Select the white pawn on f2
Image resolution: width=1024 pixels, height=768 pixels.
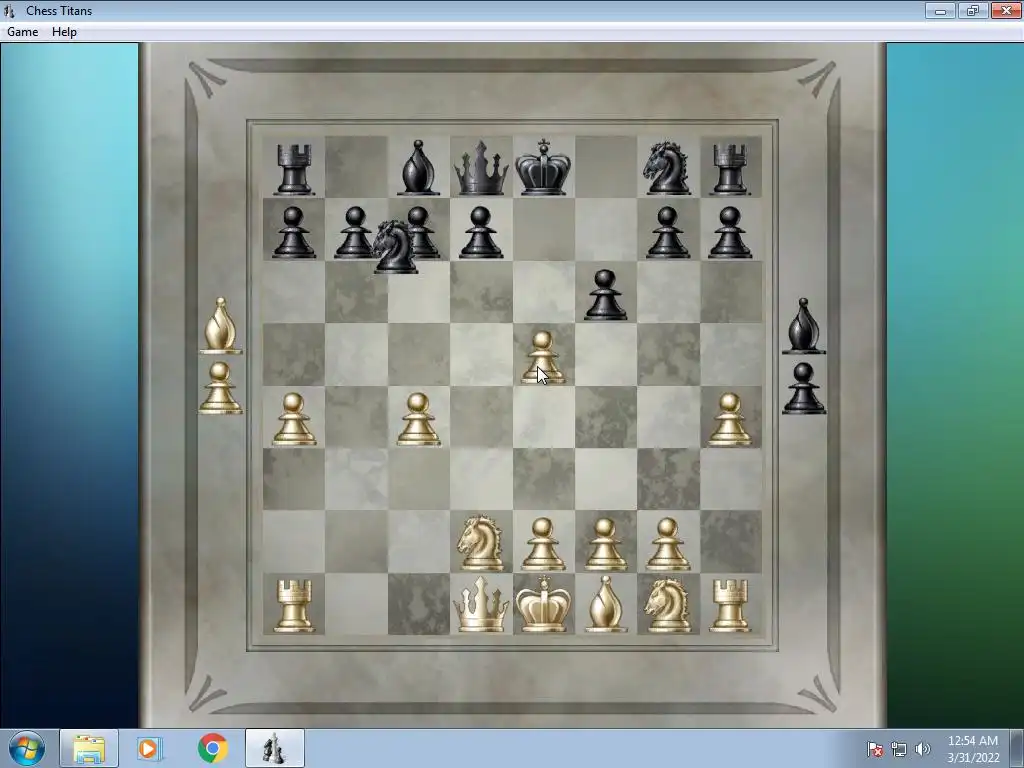coord(605,545)
